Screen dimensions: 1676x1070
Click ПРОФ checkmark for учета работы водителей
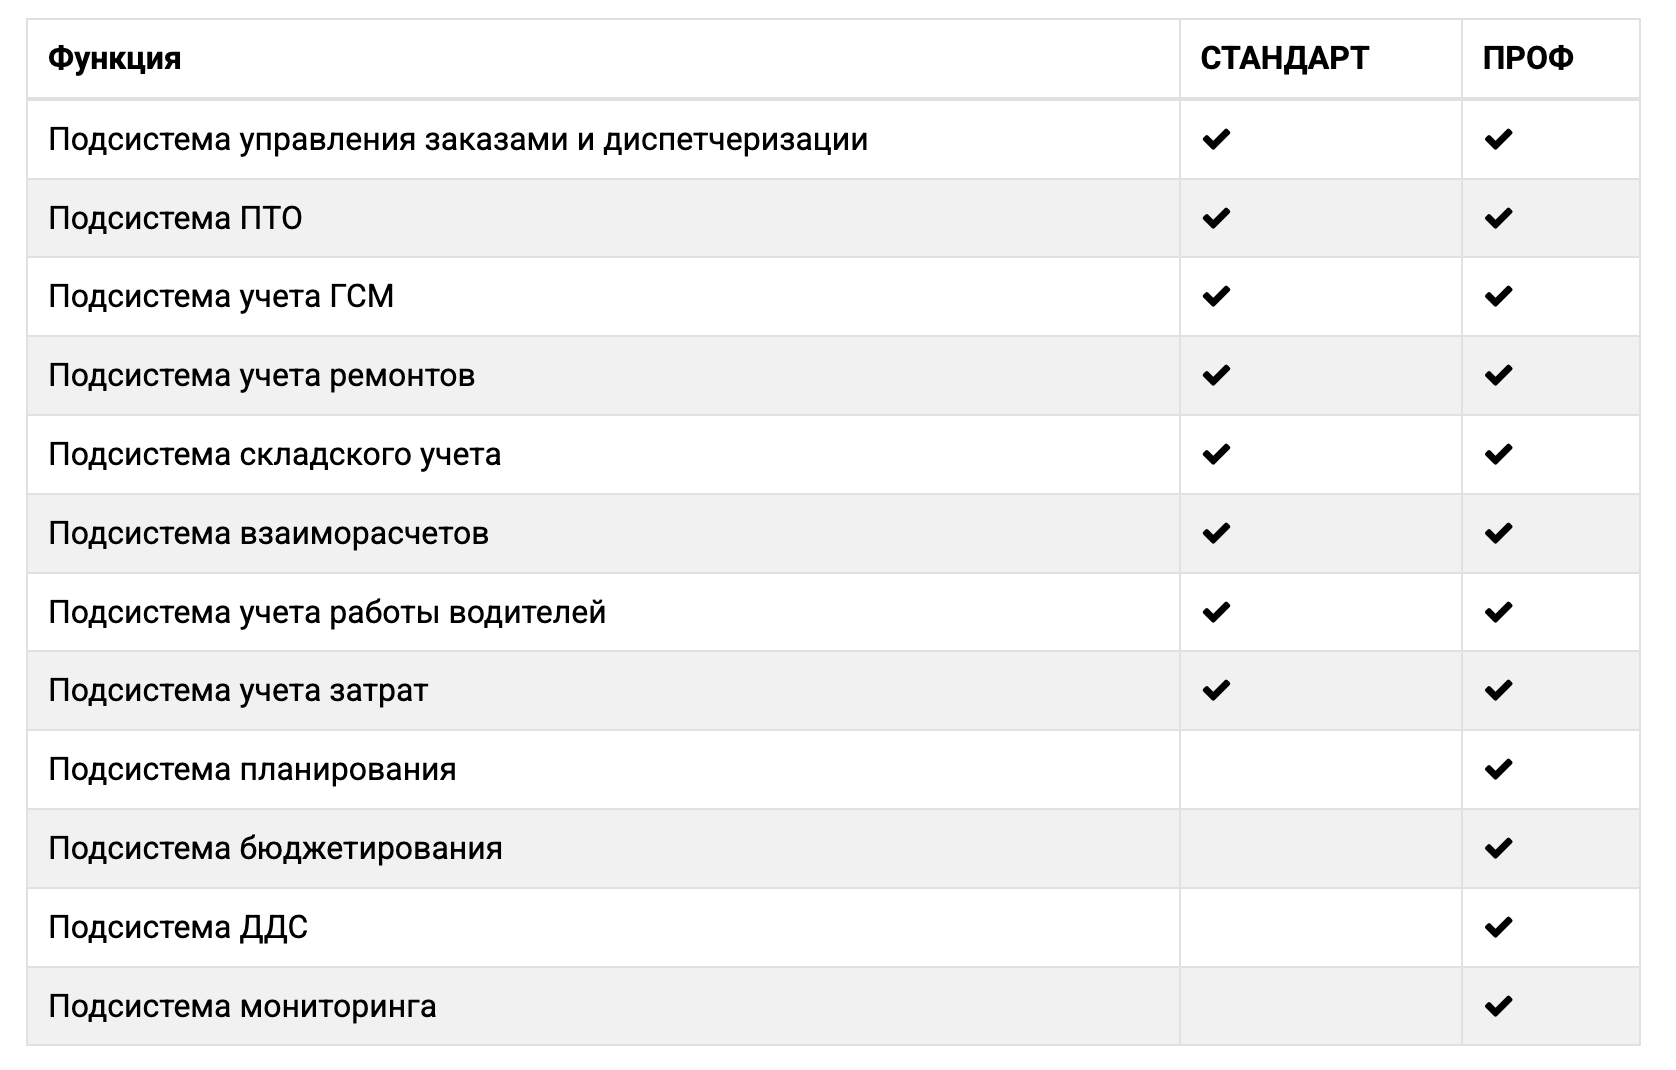(1498, 612)
